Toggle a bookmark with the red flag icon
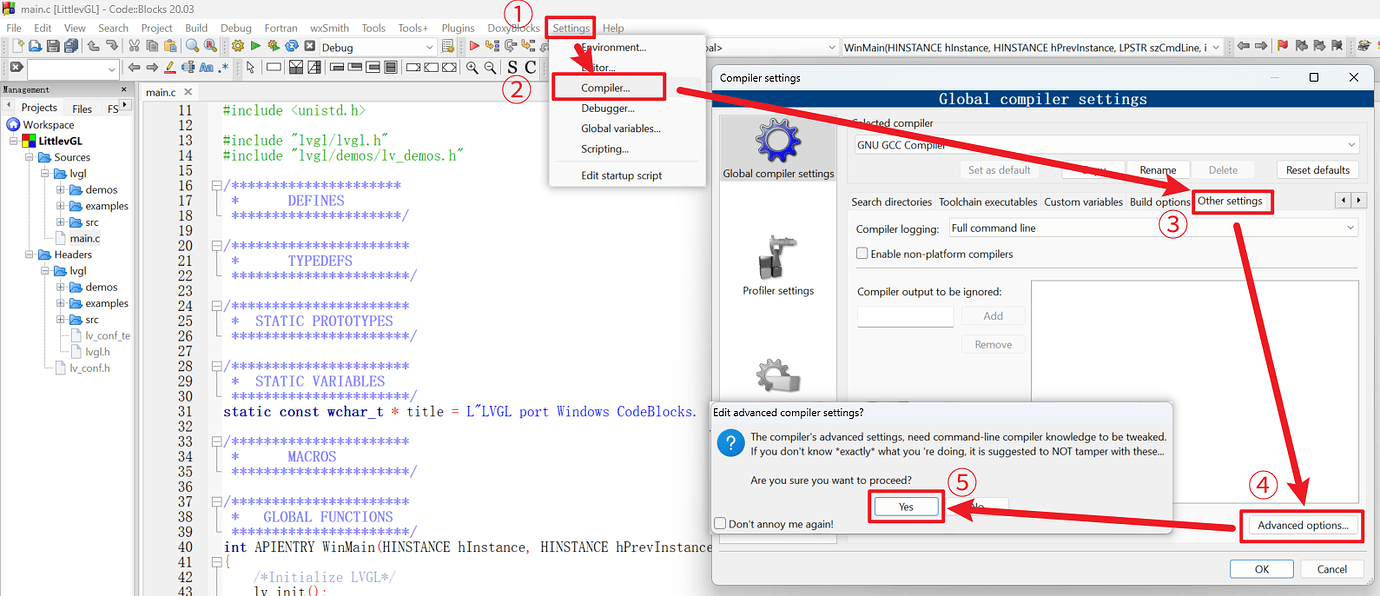The width and height of the screenshot is (1380, 596). coord(1283,45)
